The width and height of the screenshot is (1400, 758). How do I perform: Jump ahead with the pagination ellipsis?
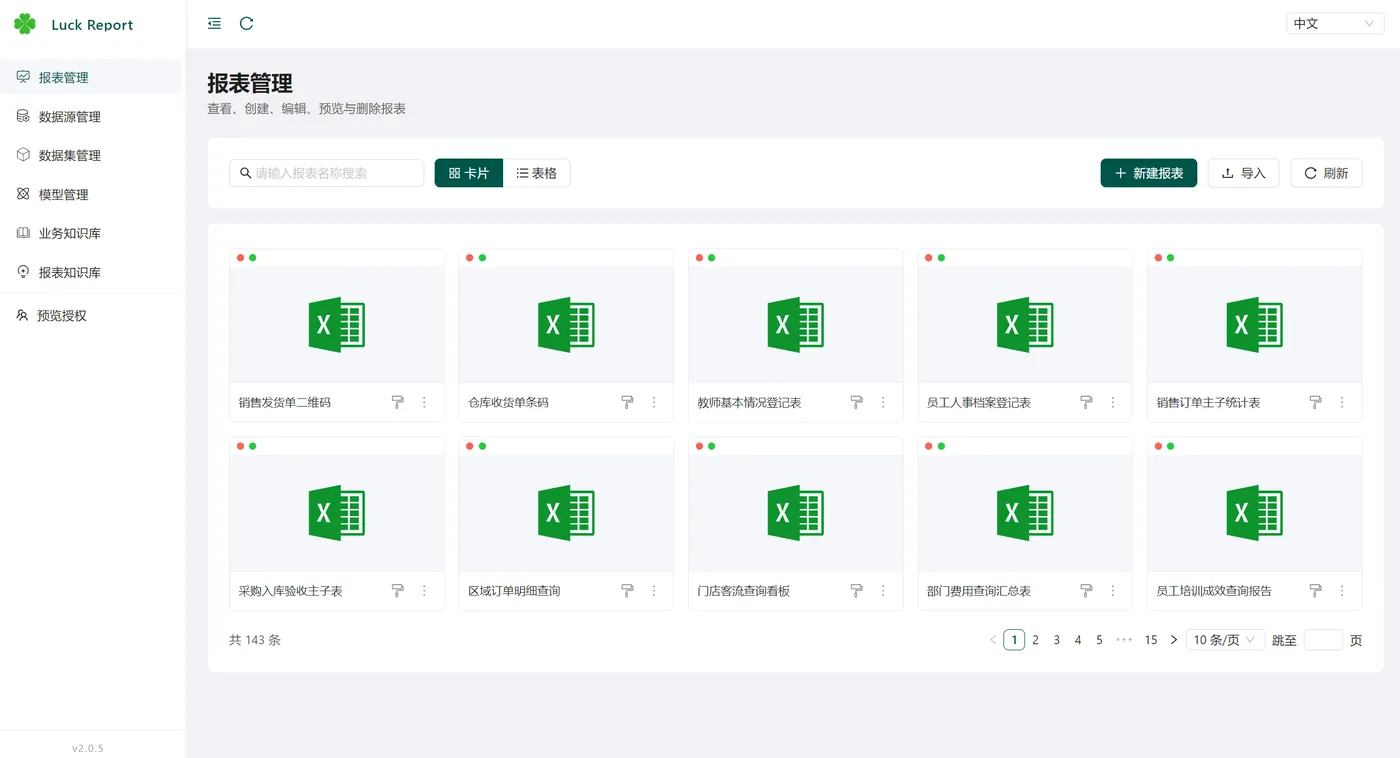tap(1124, 640)
